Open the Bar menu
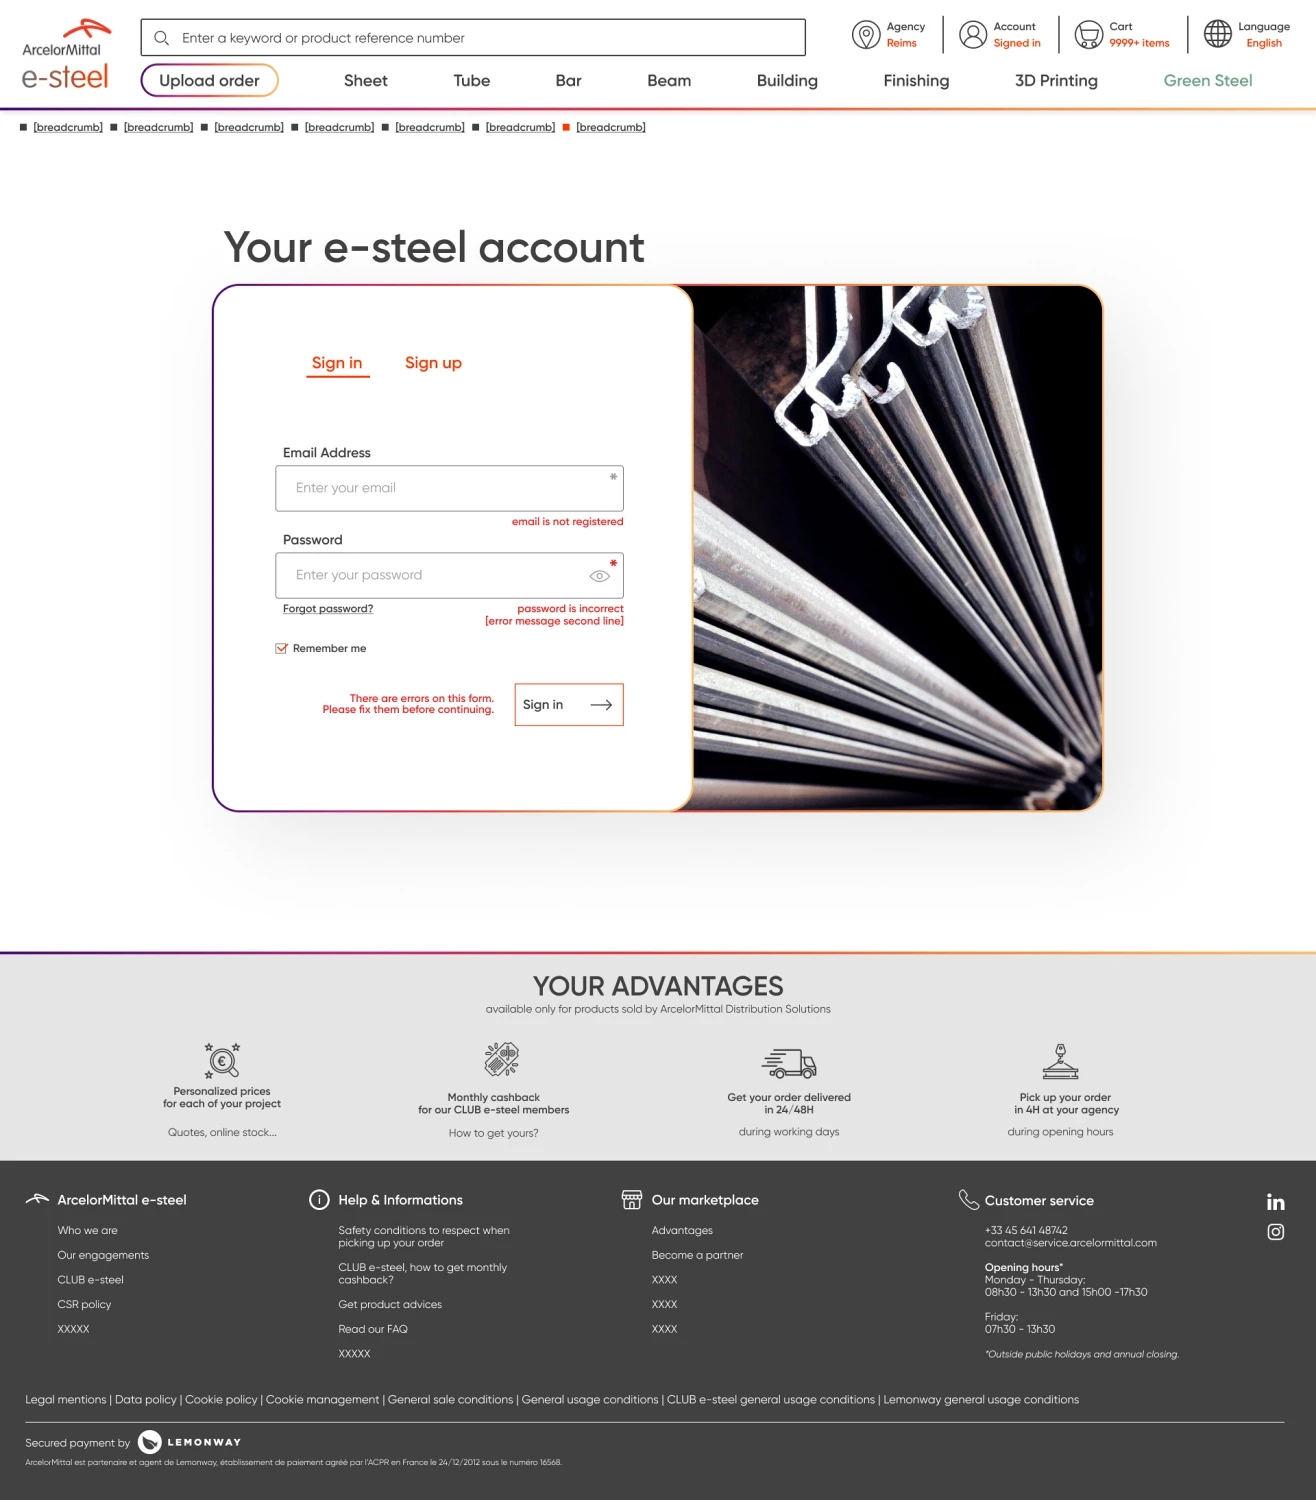The width and height of the screenshot is (1316, 1500). click(x=568, y=81)
